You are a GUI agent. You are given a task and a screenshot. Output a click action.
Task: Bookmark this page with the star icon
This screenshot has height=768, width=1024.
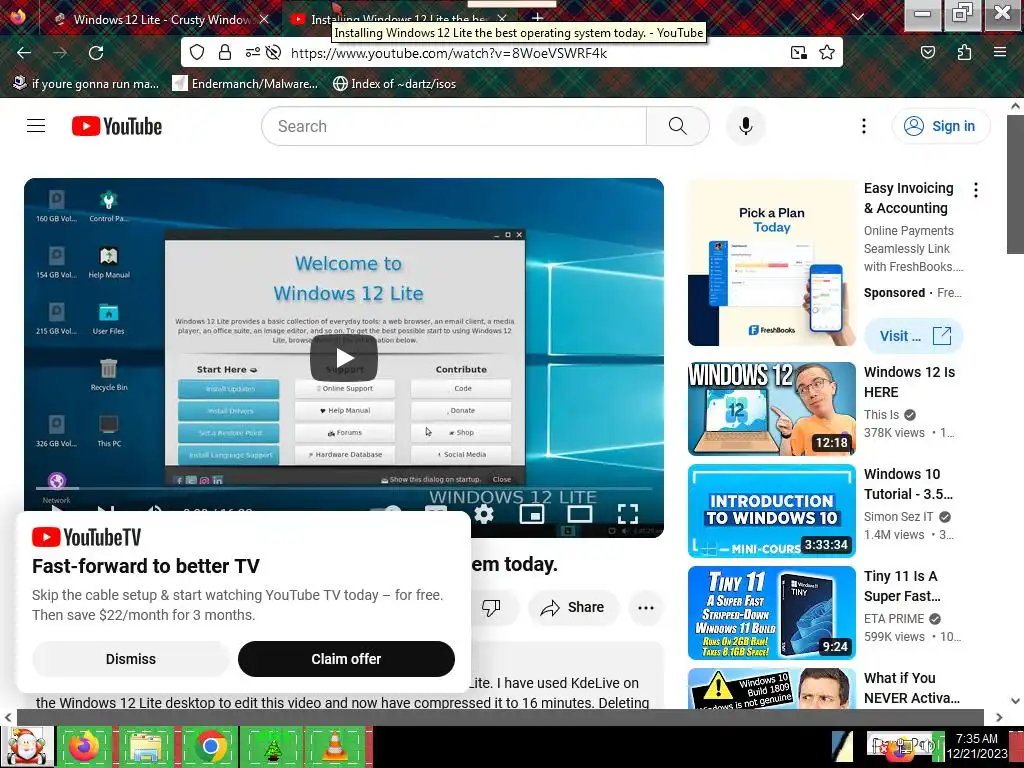[827, 52]
